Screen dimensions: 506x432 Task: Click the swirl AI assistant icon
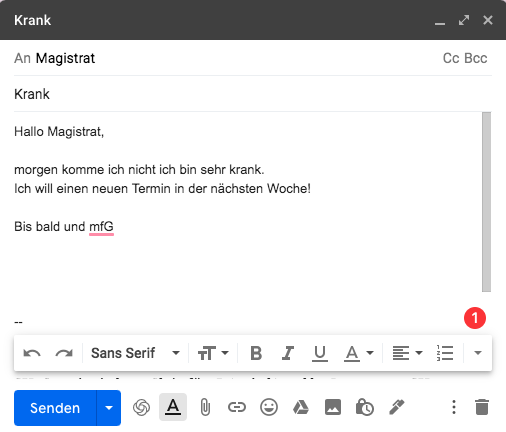tap(141, 407)
